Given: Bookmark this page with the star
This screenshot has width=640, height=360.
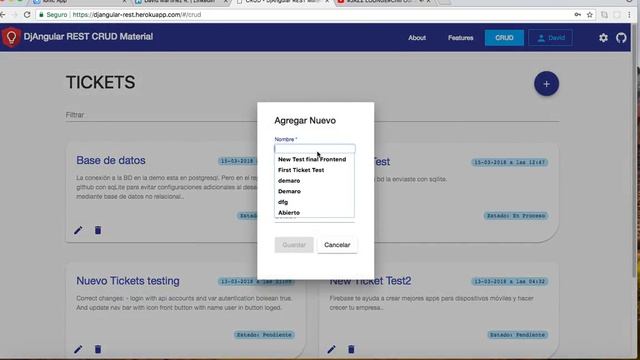Looking at the screenshot, I should 590,15.
